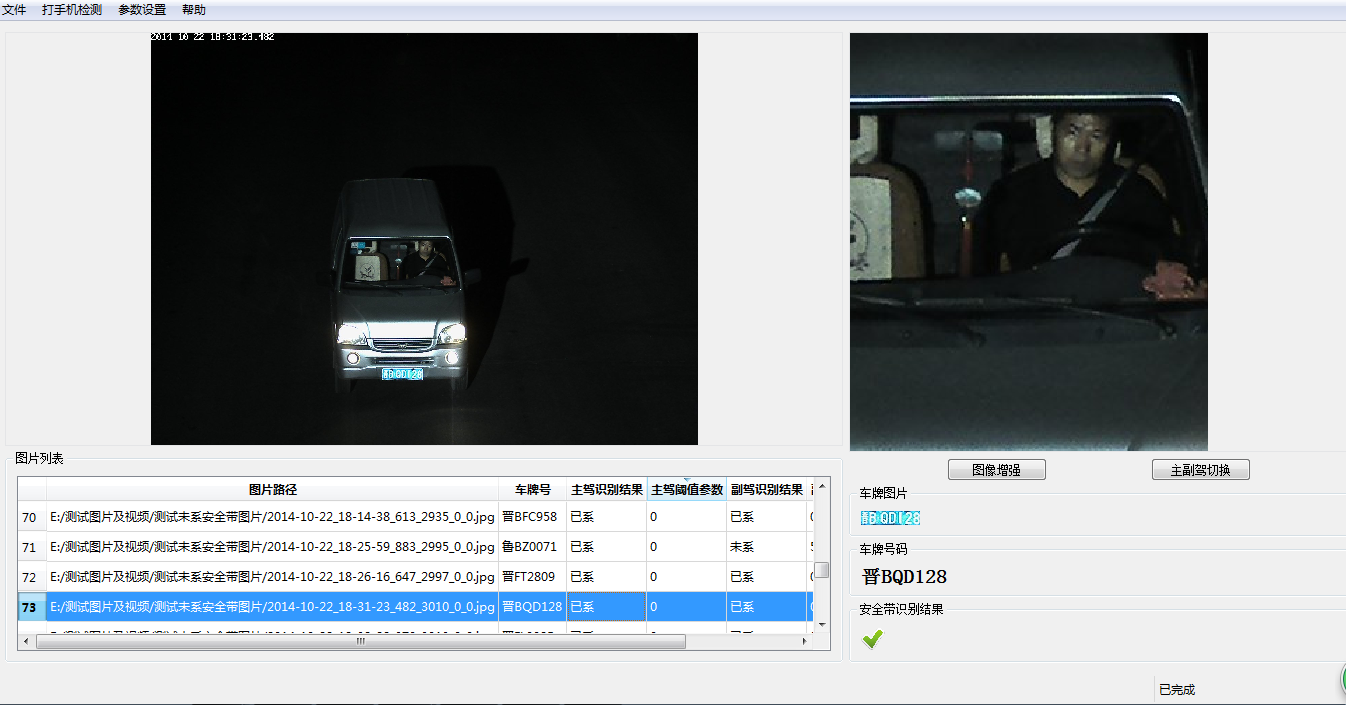Click the 车牌号 column header
The image size is (1346, 705).
click(x=532, y=490)
